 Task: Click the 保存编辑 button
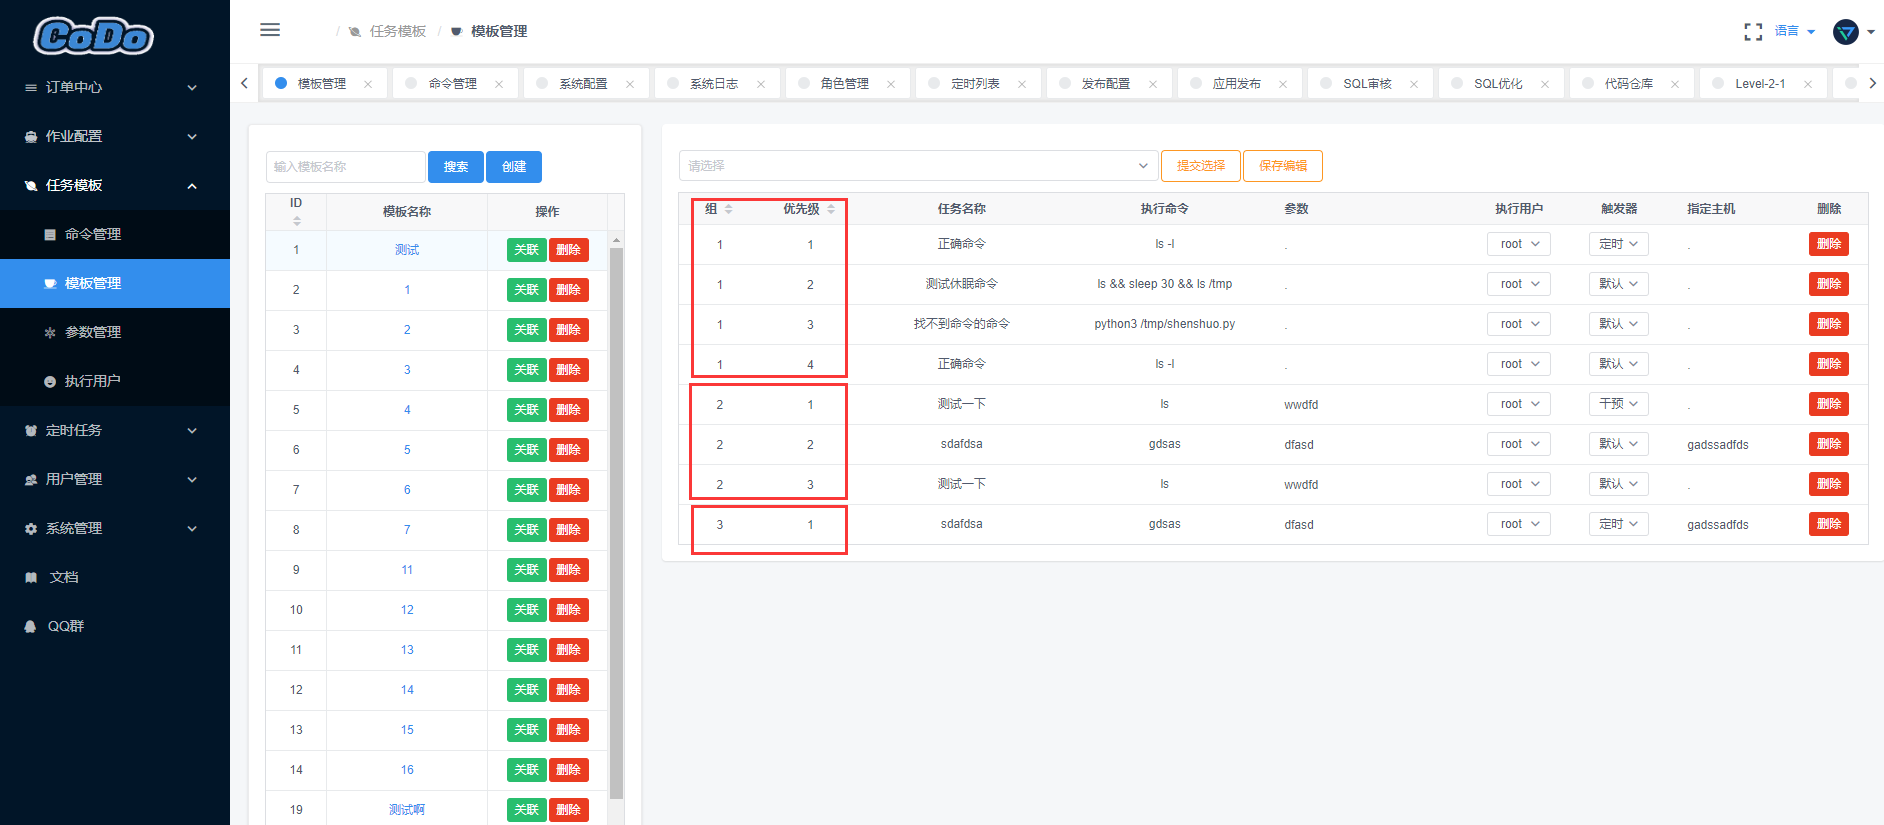[x=1283, y=166]
